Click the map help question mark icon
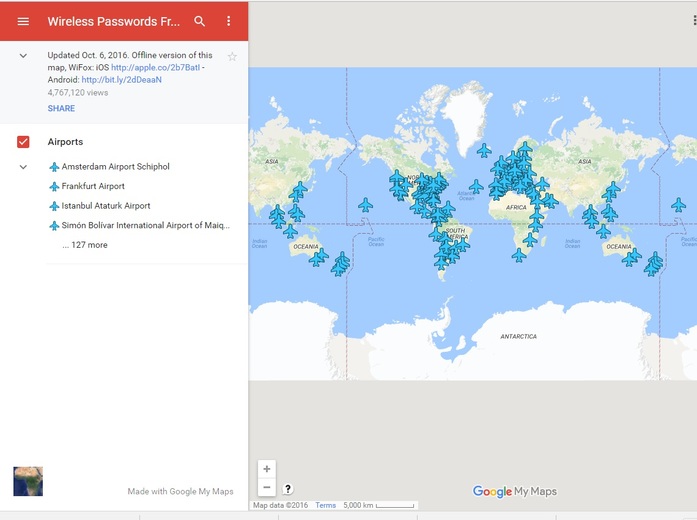This screenshot has width=697, height=520. pyautogui.click(x=288, y=489)
